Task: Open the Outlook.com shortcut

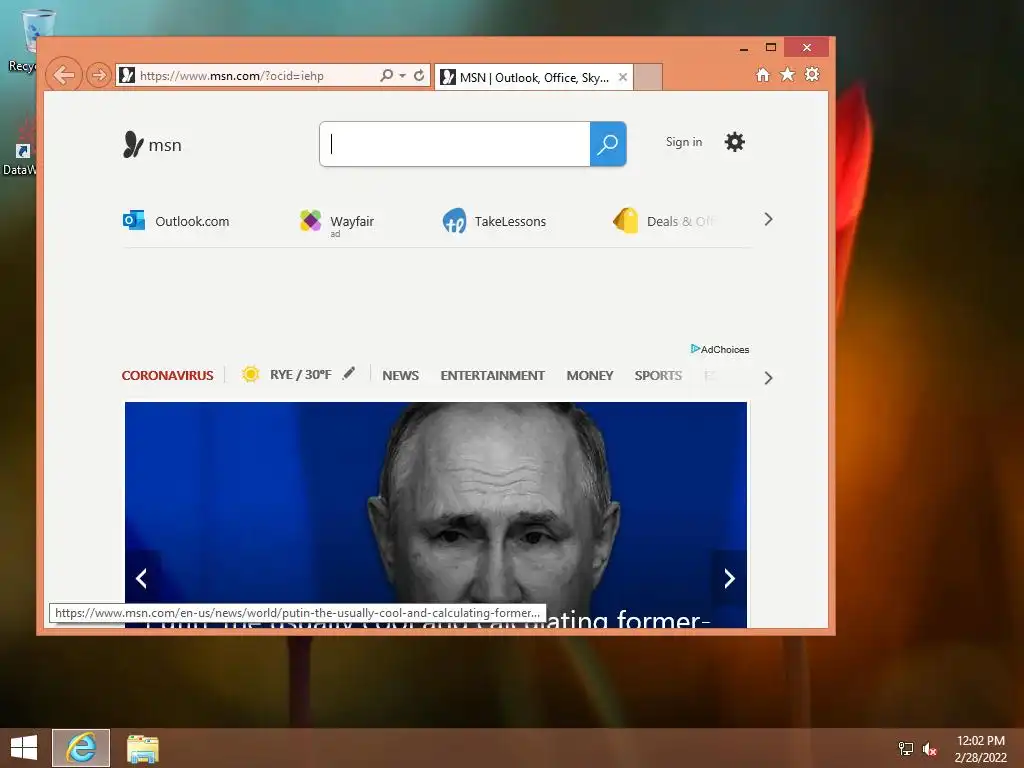Action: click(192, 221)
